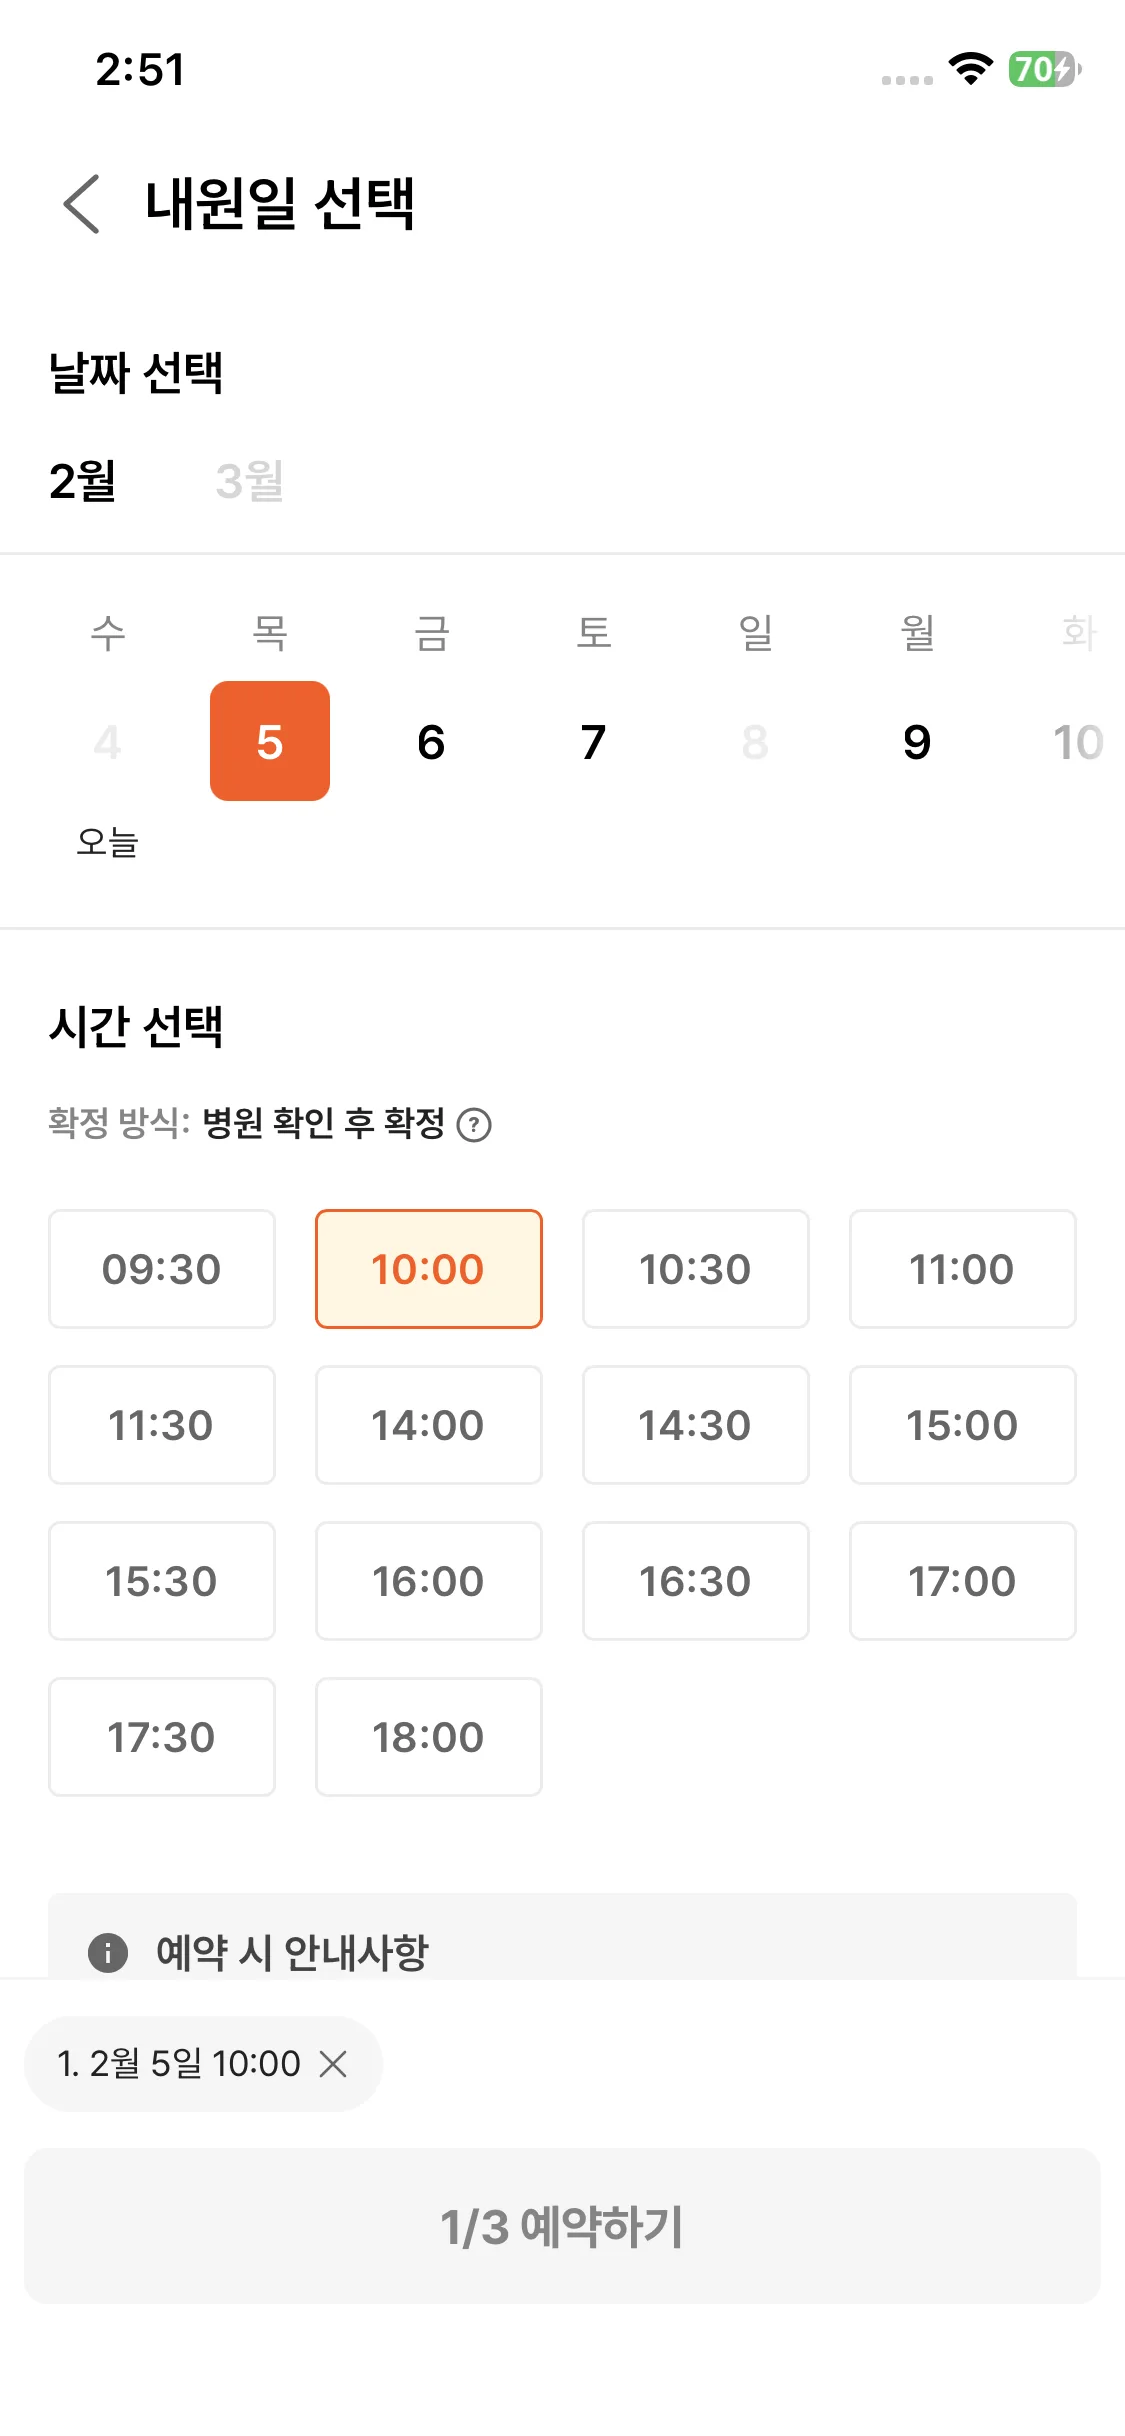Choose the selected date 5 (목)
The height and width of the screenshot is (2436, 1125).
click(270, 742)
